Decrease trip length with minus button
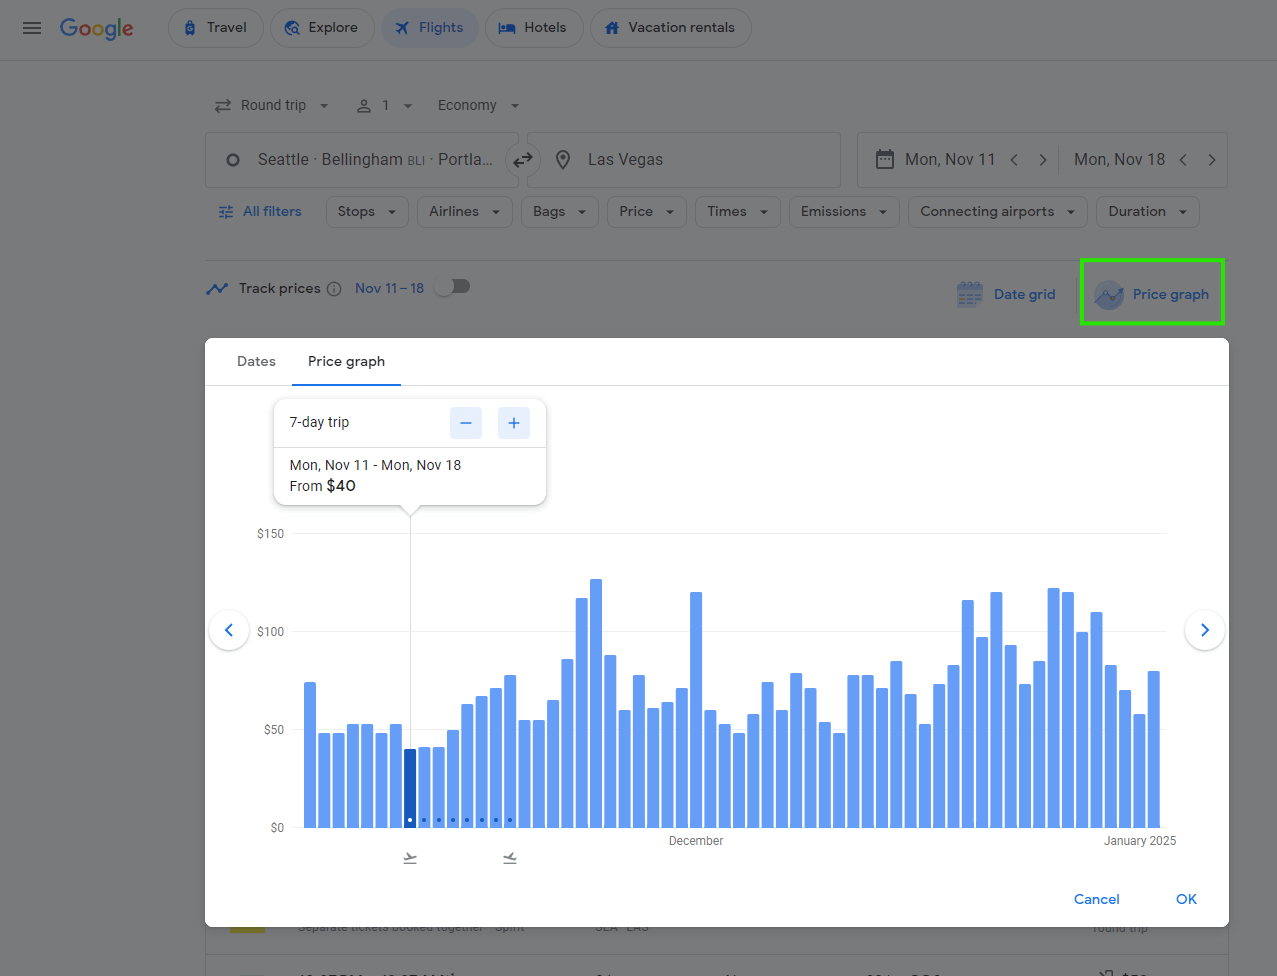1277x976 pixels. pos(465,422)
